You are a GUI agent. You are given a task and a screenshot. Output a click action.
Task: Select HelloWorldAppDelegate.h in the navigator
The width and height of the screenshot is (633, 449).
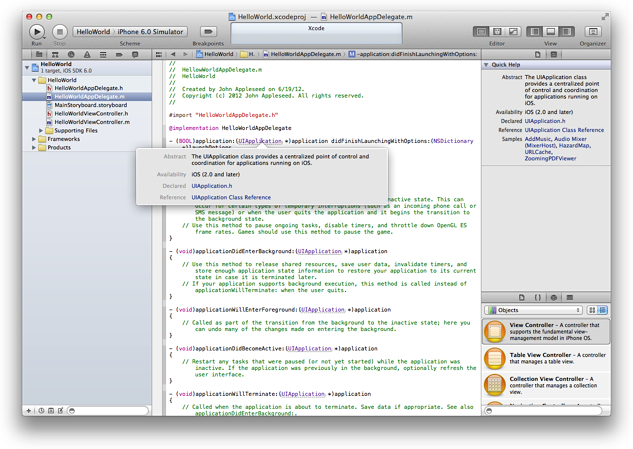(x=88, y=88)
